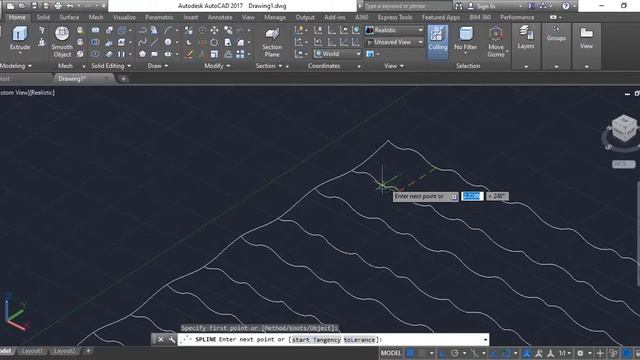Toggle the Culling selection option

pos(438,42)
